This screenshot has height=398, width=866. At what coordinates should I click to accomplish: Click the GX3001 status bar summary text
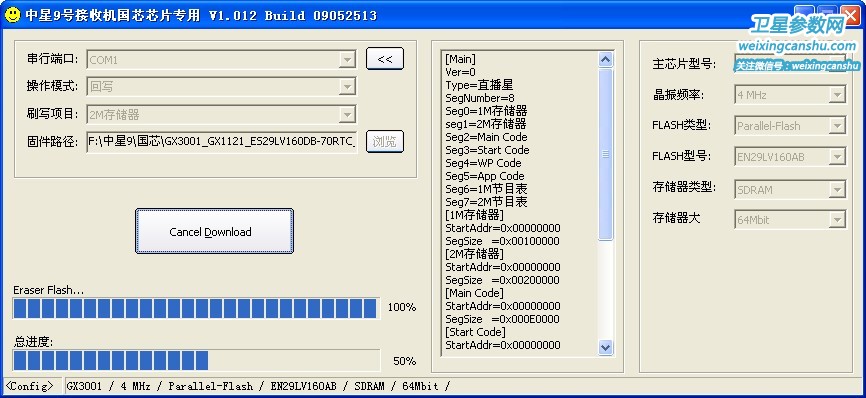(x=258, y=386)
